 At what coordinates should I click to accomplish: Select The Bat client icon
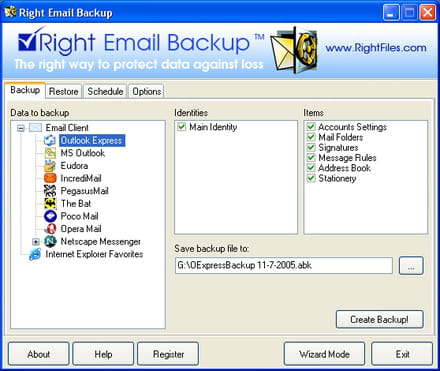[50, 203]
